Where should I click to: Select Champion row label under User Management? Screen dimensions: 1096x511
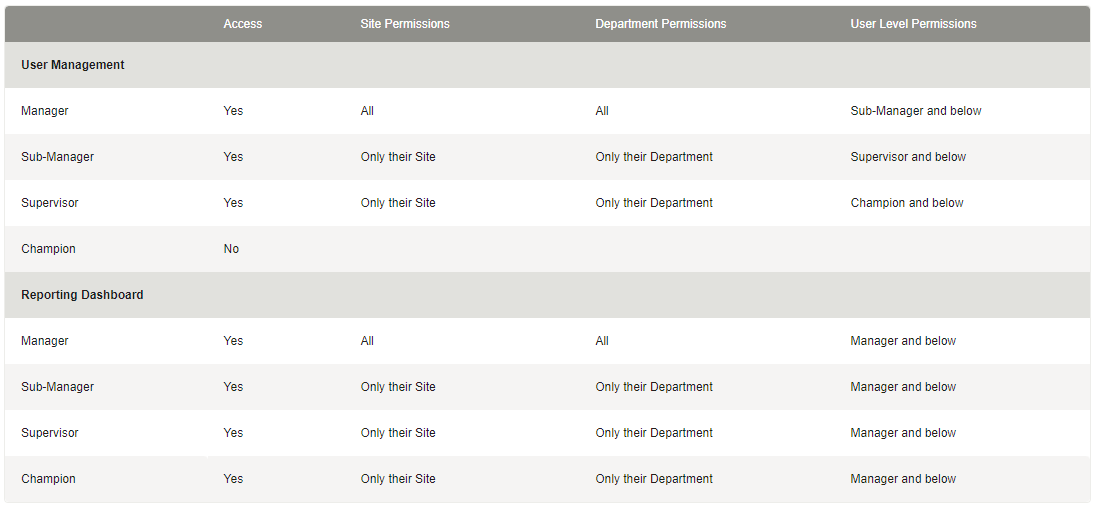point(48,249)
